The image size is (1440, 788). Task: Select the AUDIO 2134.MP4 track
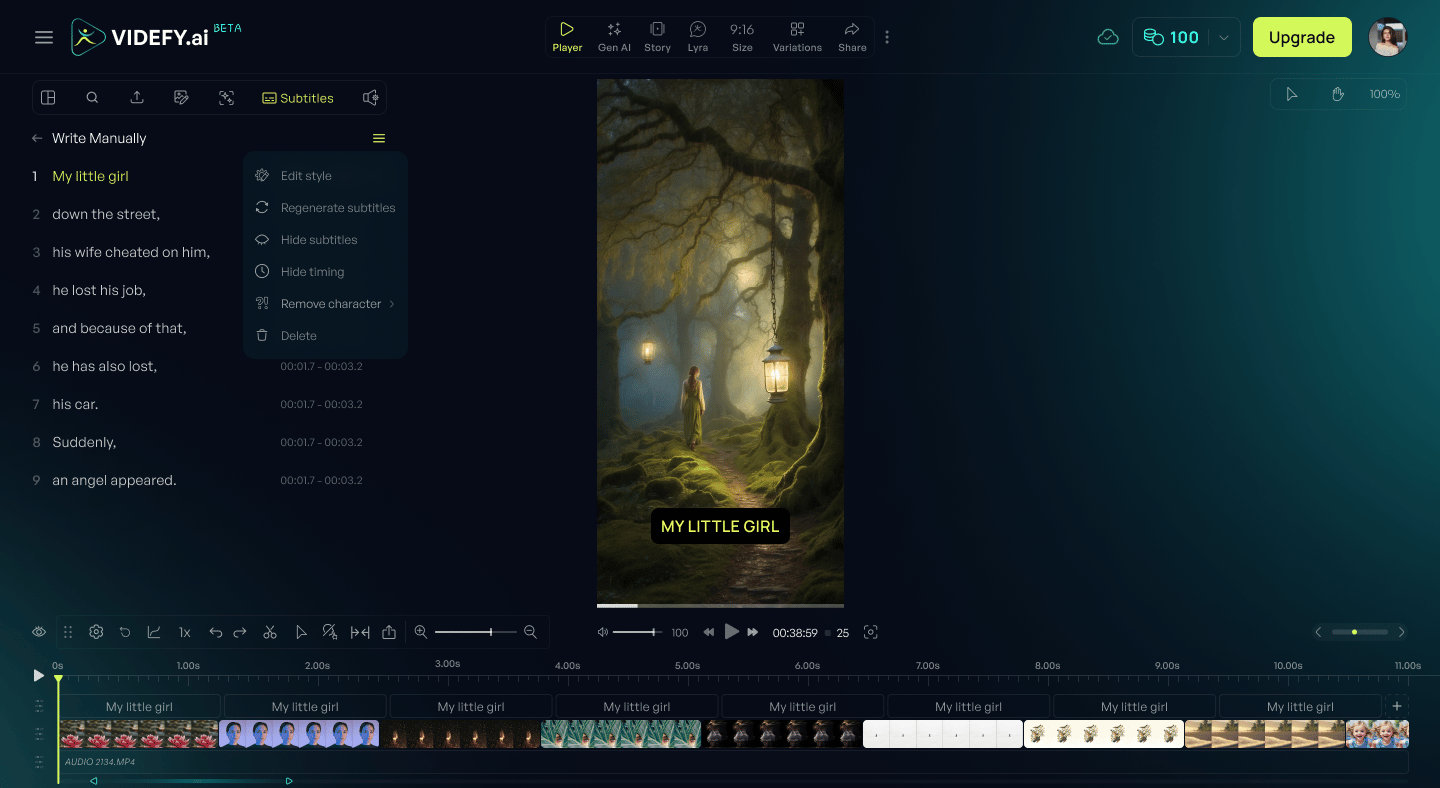(x=733, y=762)
